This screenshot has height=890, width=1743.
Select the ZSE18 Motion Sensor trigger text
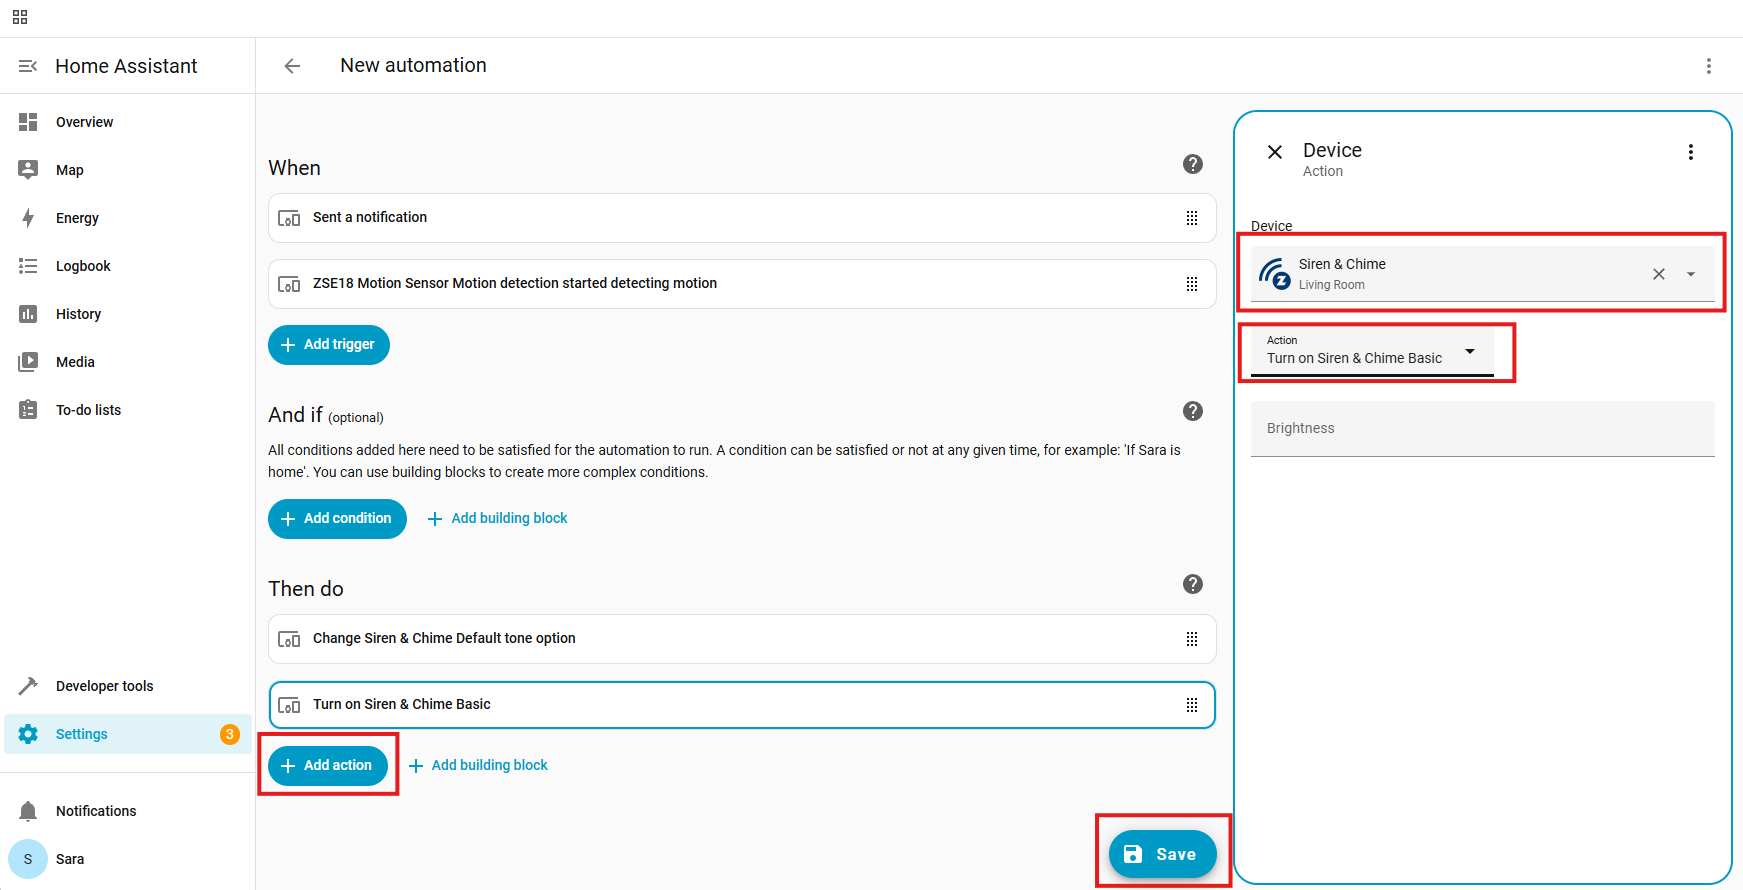515,283
